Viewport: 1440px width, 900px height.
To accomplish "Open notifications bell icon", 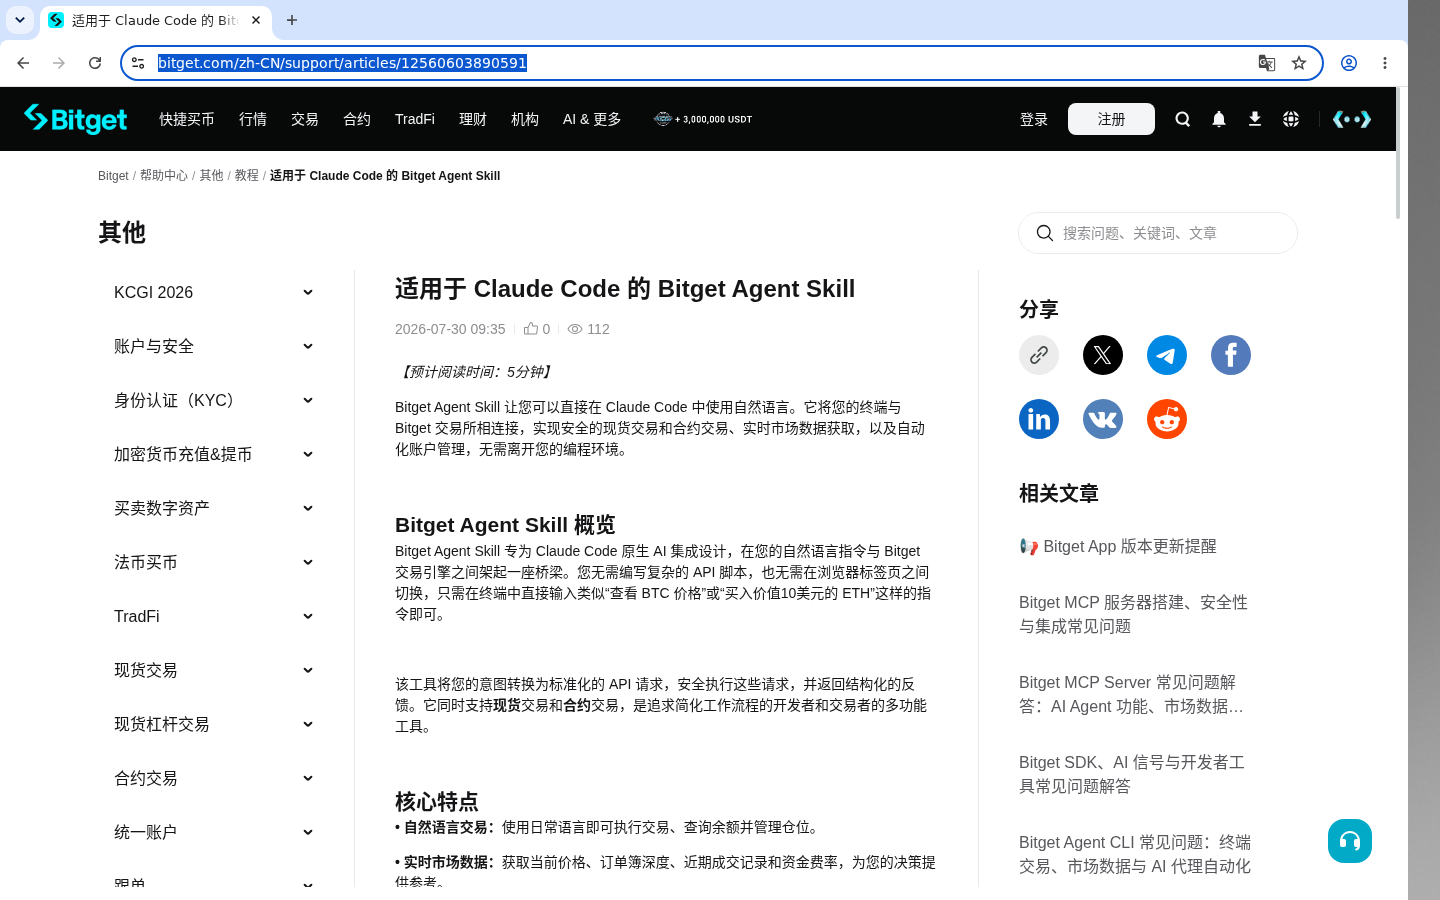I will click(1219, 119).
